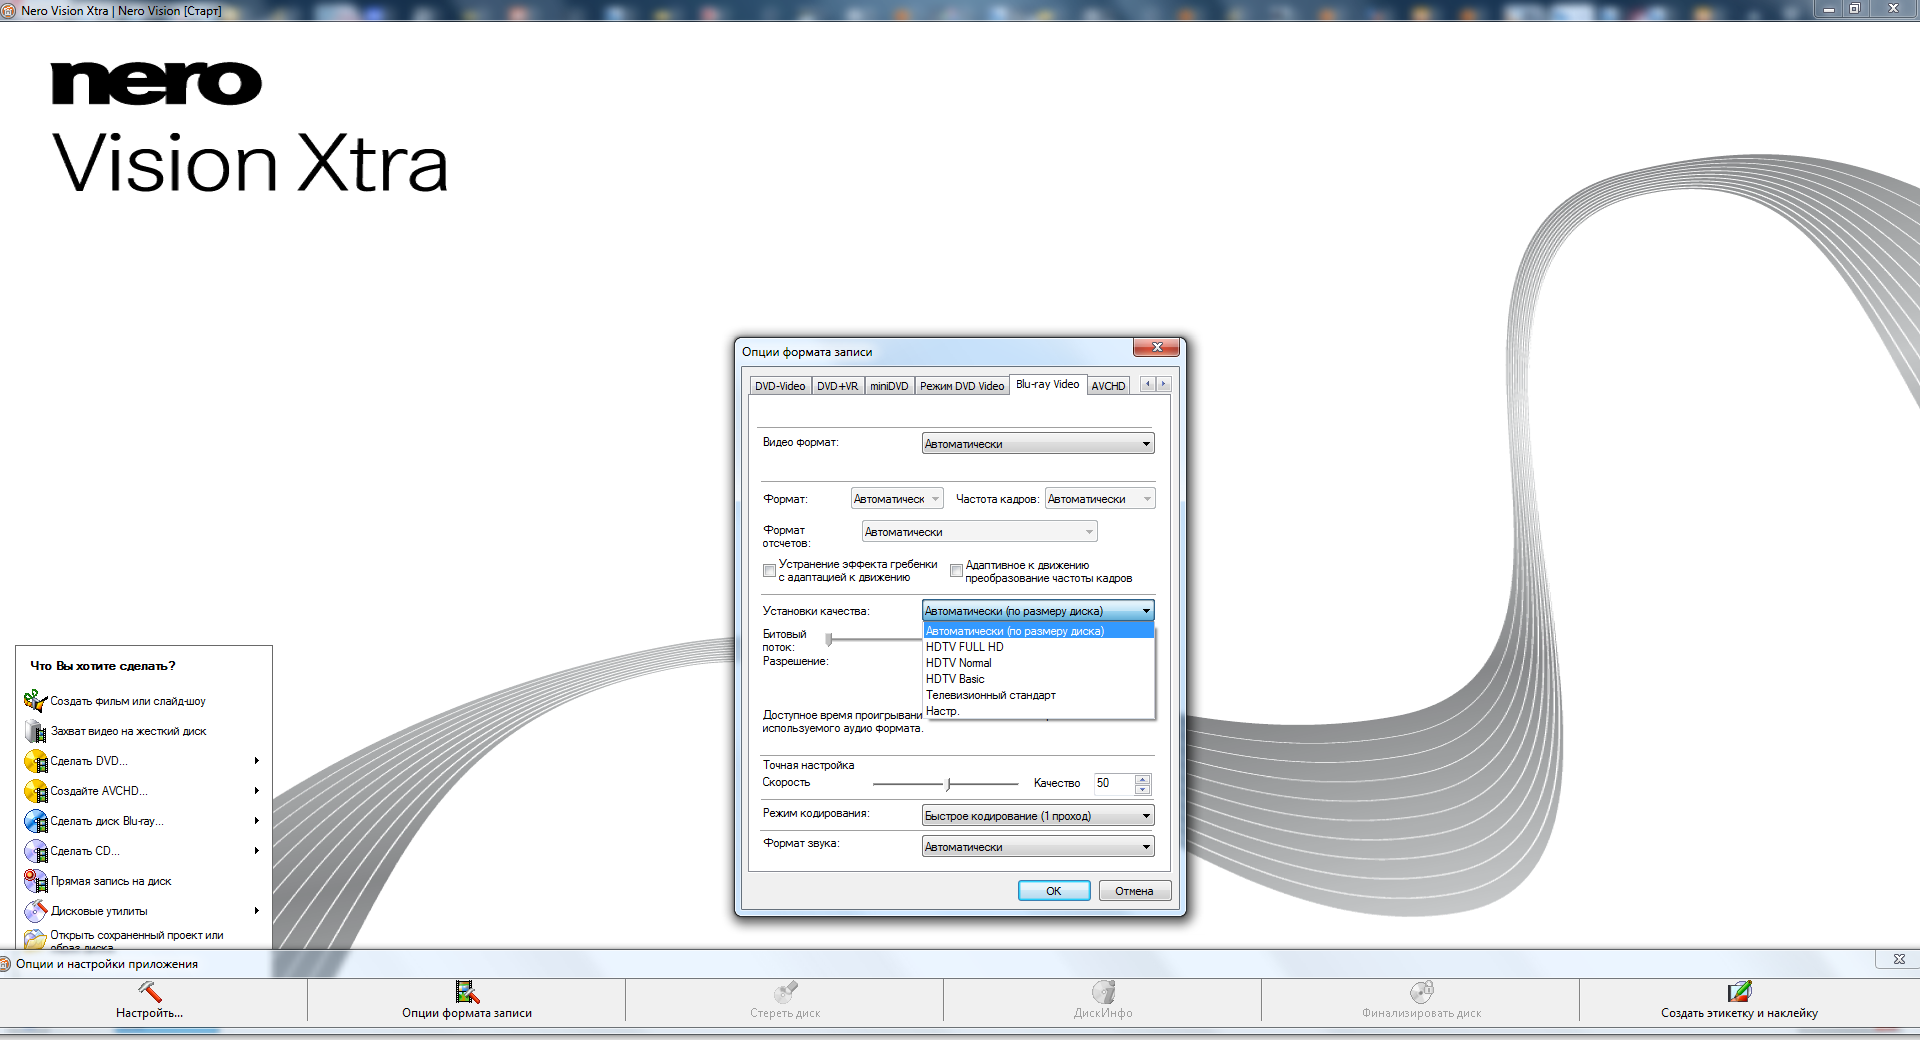
Task: Expand the Формат звука dropdown
Action: coord(1037,847)
